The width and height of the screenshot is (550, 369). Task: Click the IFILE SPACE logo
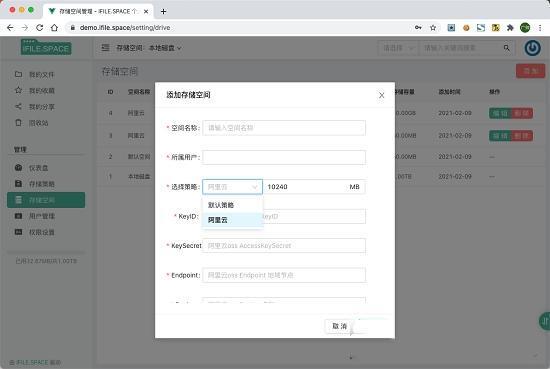coord(46,47)
